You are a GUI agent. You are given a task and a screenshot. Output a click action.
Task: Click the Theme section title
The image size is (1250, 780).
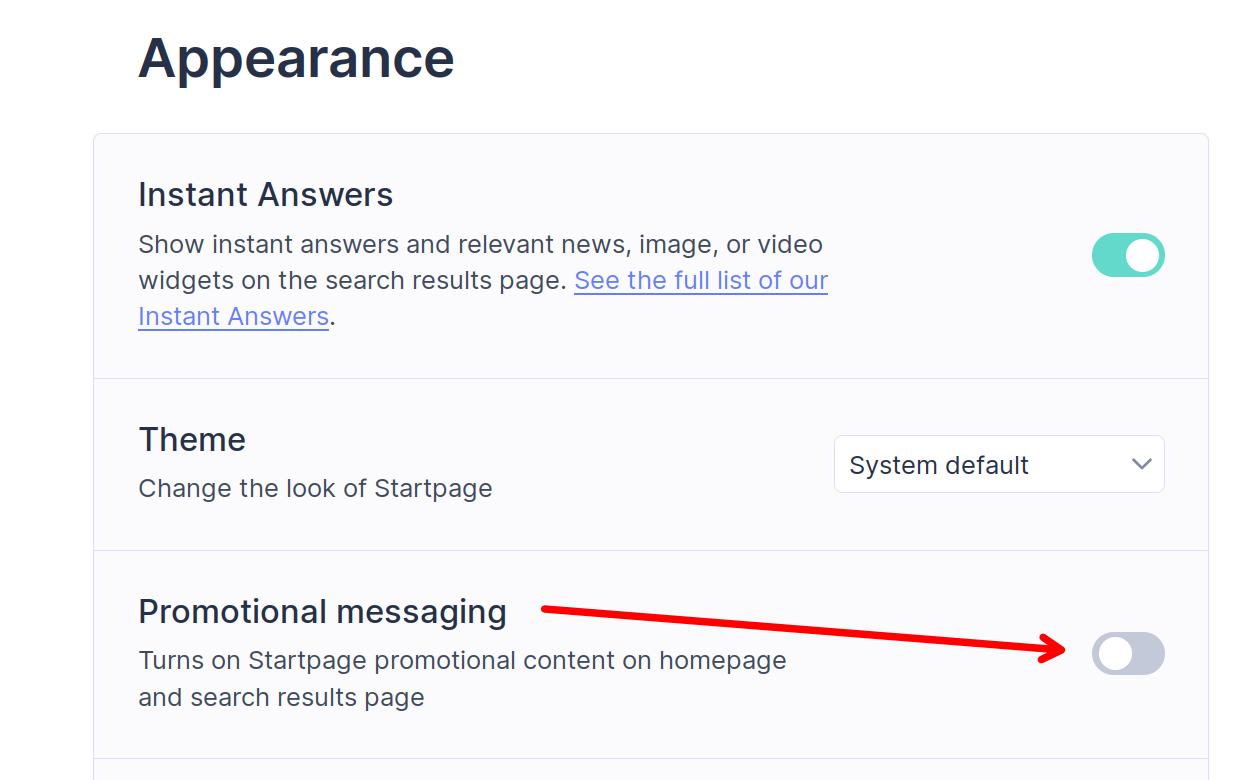tap(192, 439)
